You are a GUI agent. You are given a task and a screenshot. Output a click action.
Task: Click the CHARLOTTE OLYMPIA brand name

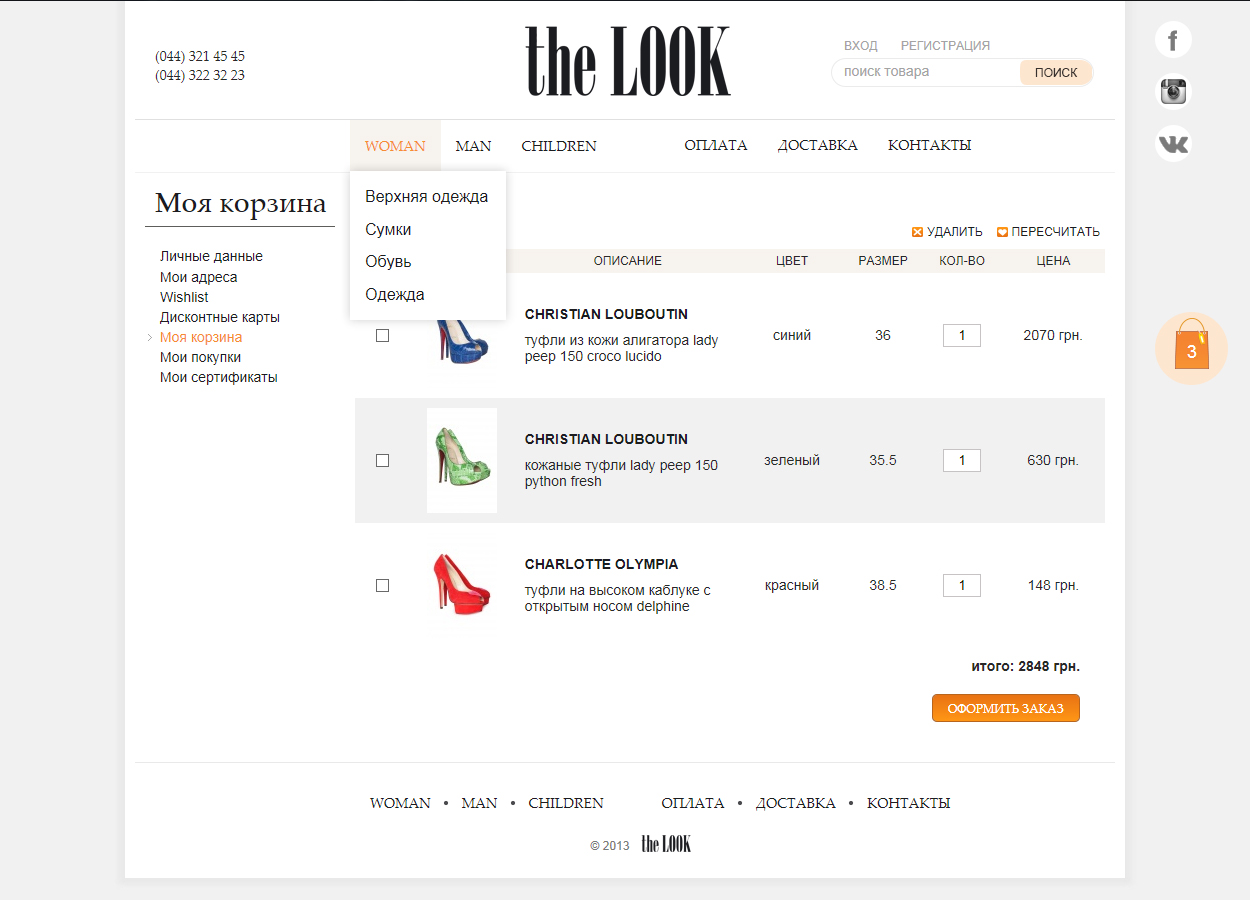tap(602, 565)
